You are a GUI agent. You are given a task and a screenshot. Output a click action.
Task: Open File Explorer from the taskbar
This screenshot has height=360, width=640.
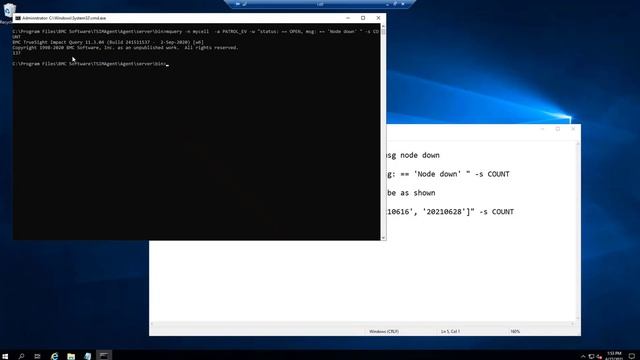tap(71, 356)
